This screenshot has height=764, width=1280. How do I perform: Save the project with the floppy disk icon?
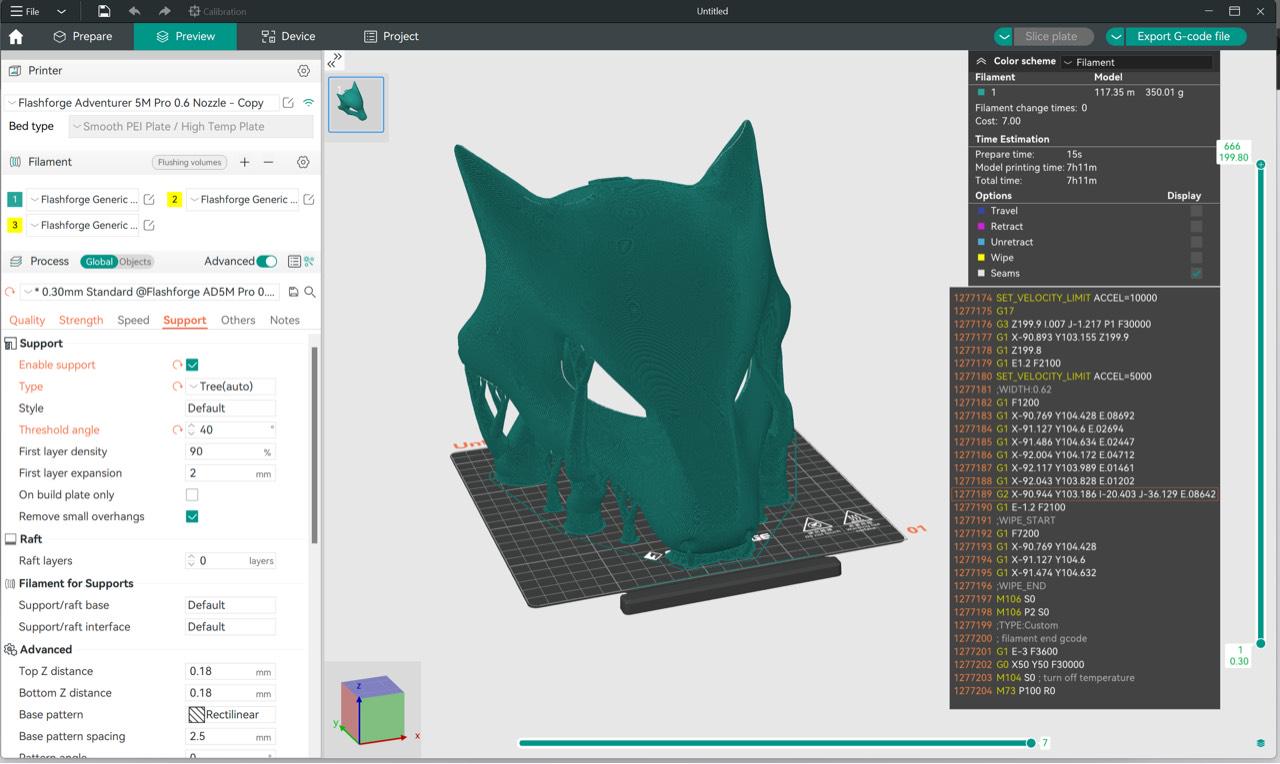point(104,11)
